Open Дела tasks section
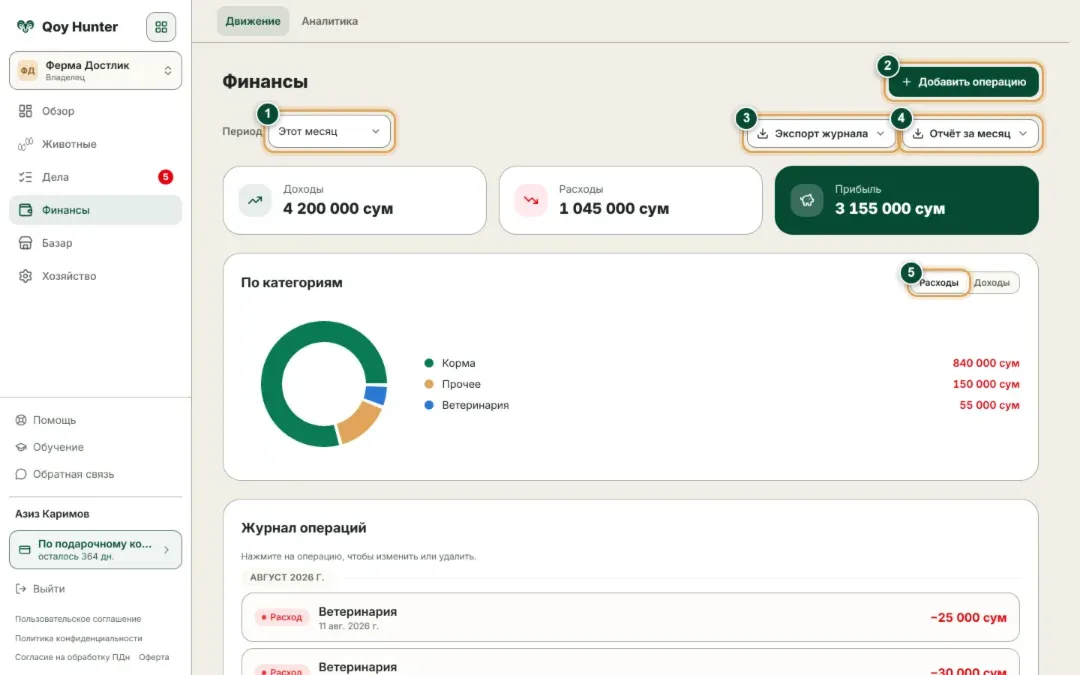This screenshot has height=675, width=1080. pos(96,177)
